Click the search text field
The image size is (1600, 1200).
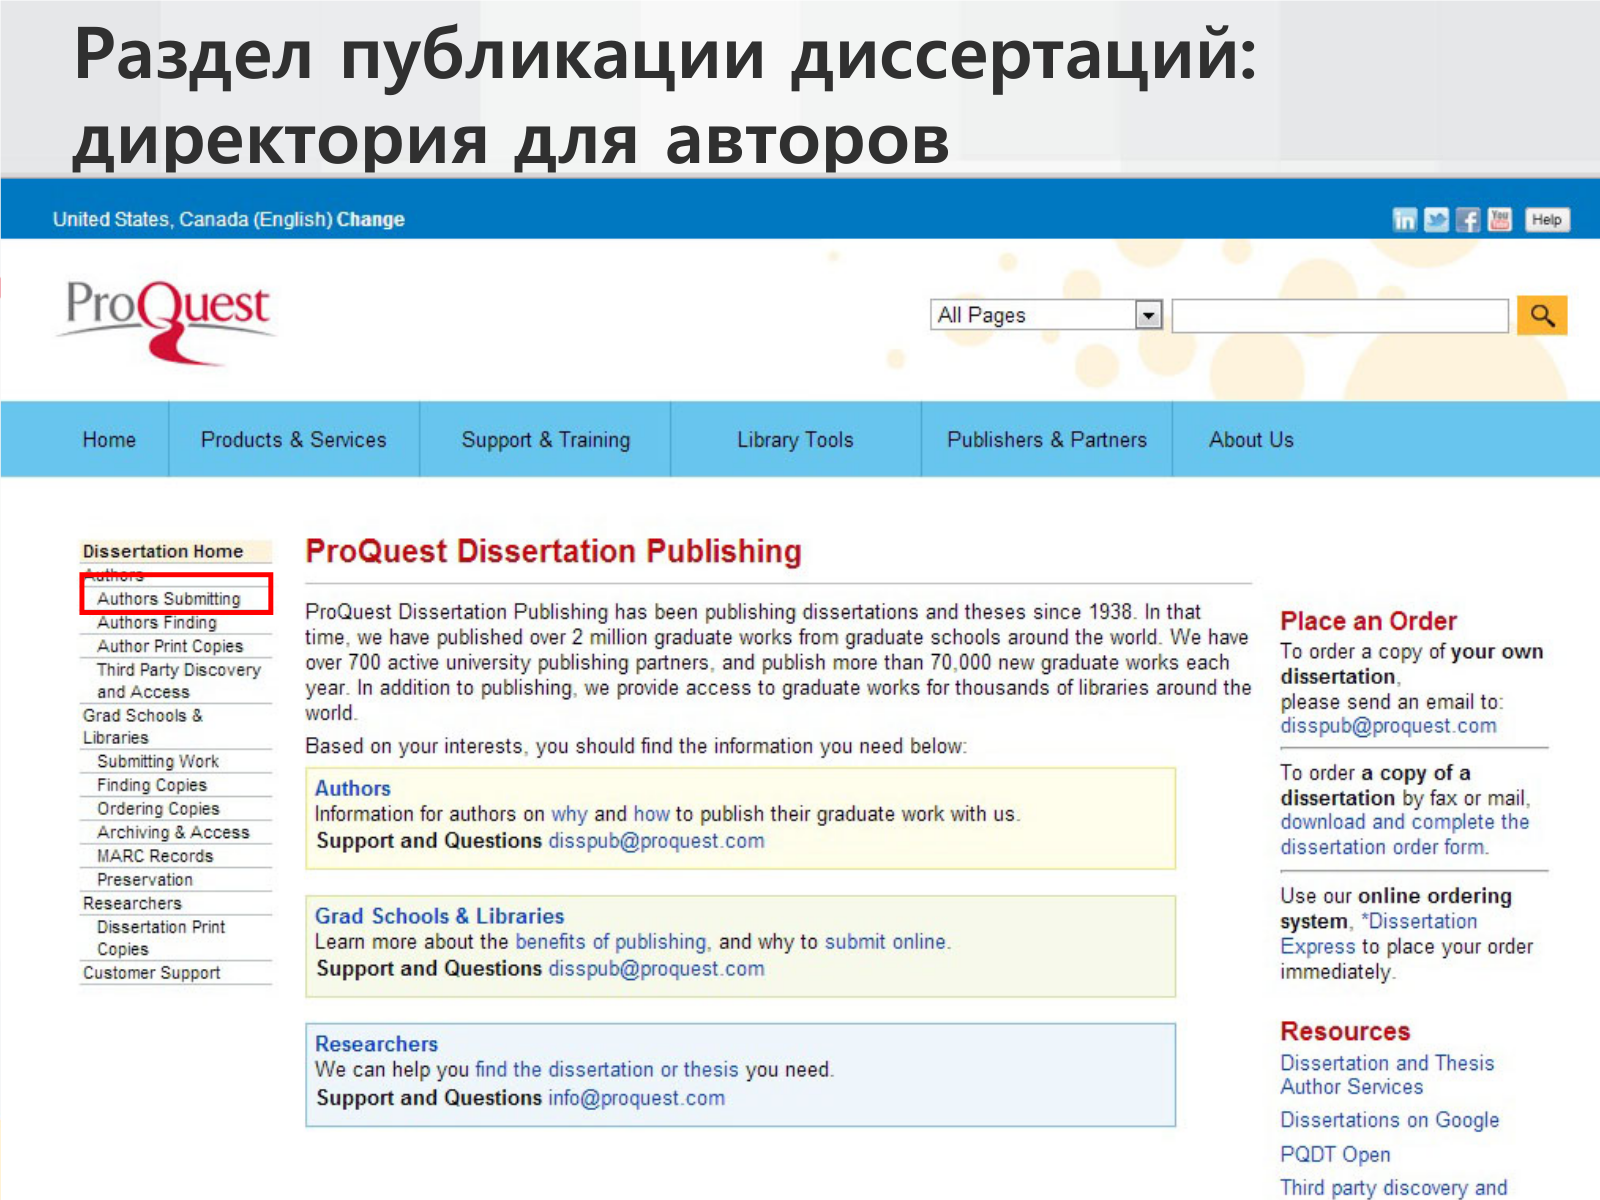click(1340, 316)
